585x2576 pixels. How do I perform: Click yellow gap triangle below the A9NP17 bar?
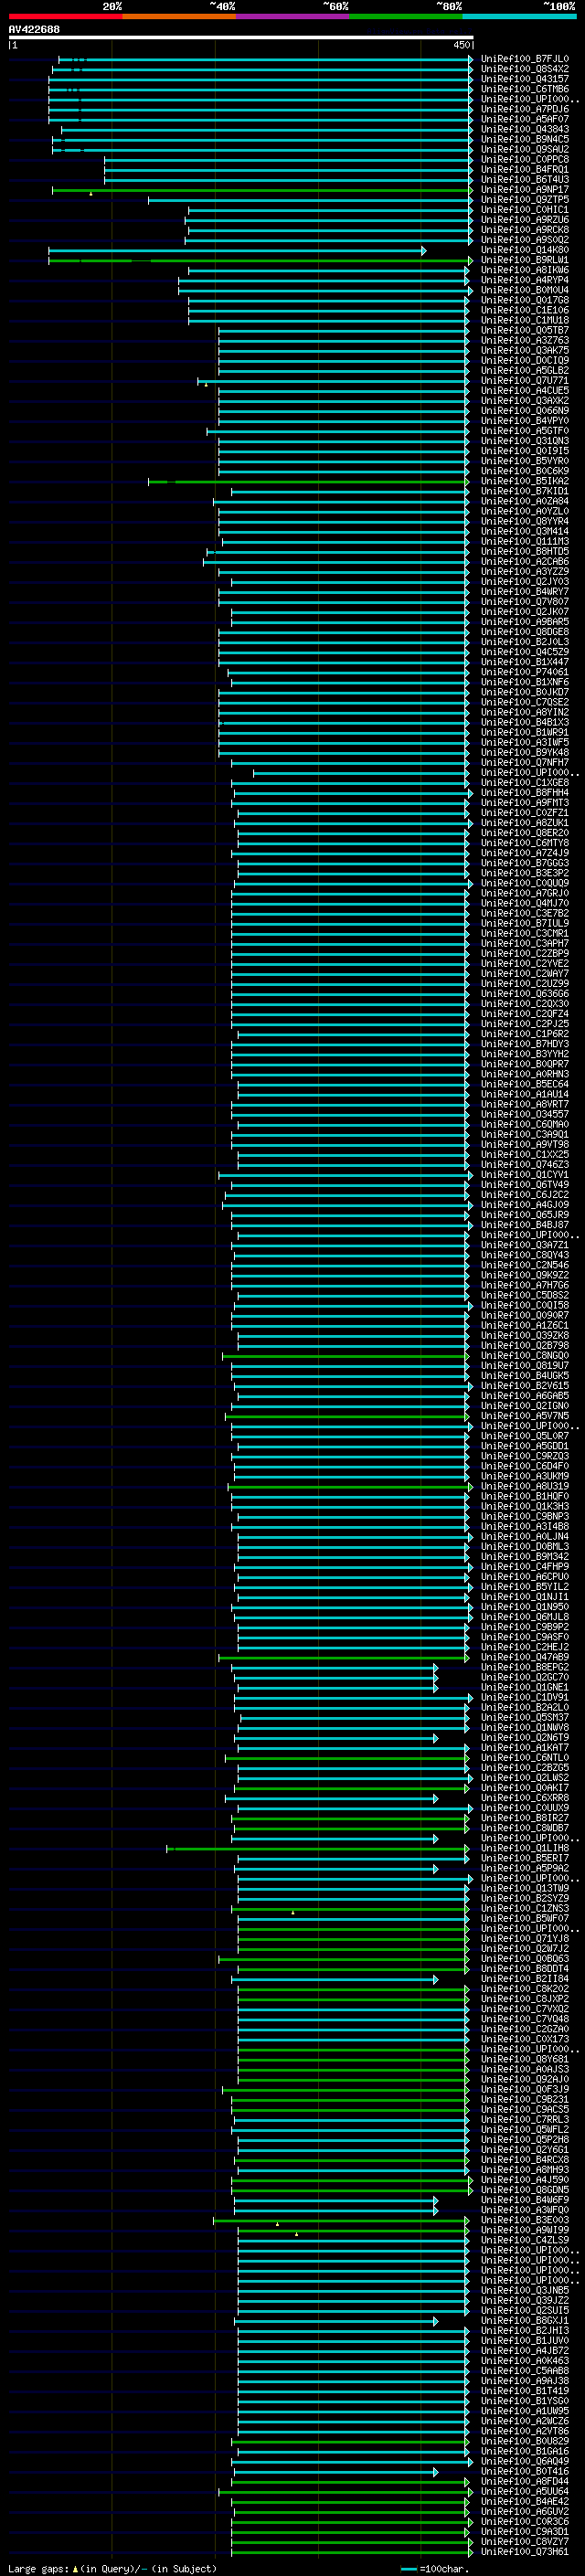[91, 194]
